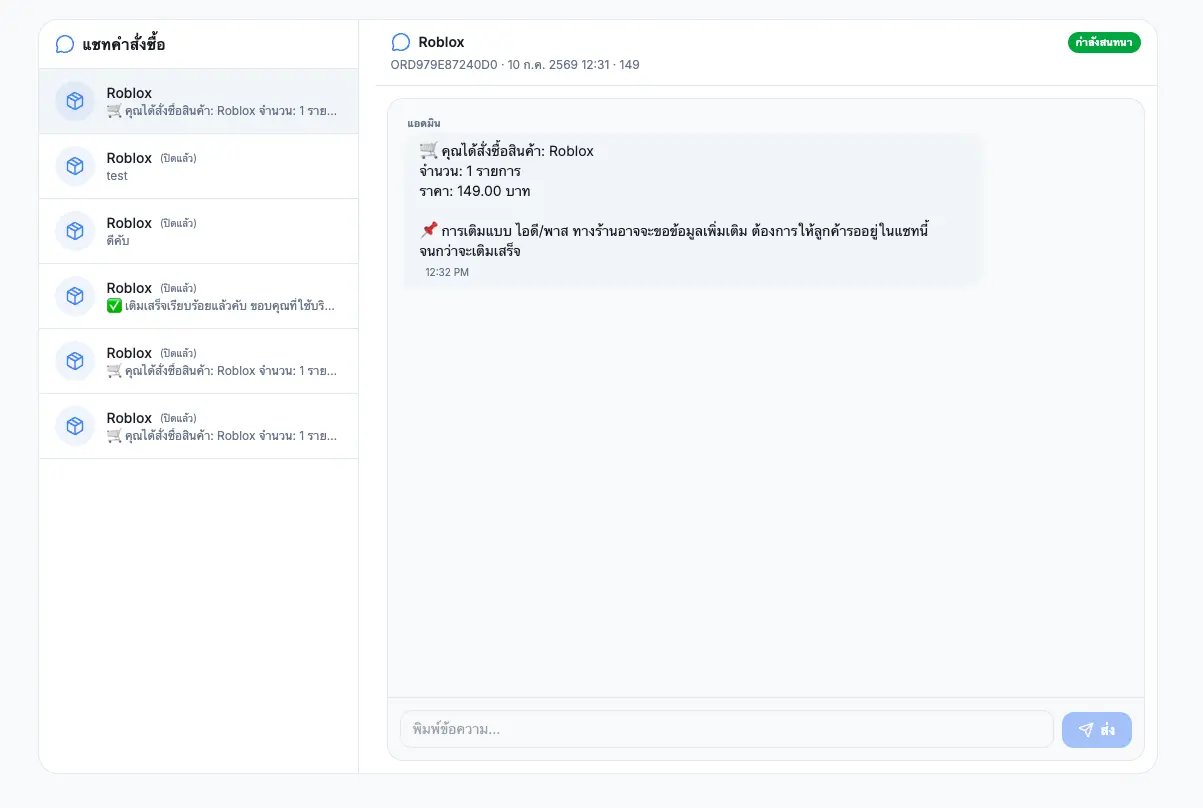Click the 12:32 PM message timestamp

pos(447,272)
